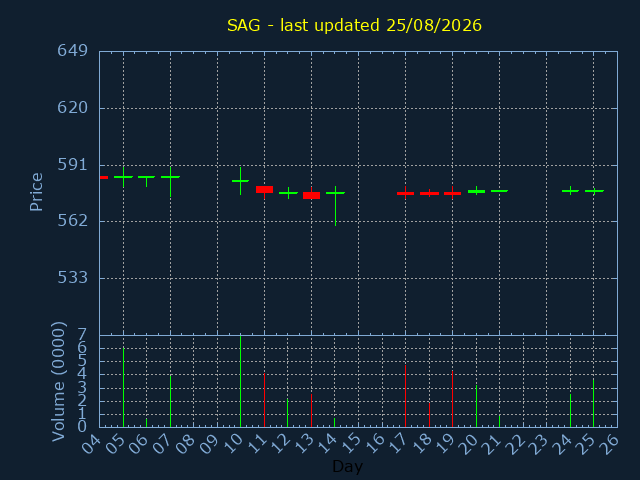This screenshot has width=640, height=480.
Task: Select the red candlestick on day 11
Action: pyautogui.click(x=264, y=189)
